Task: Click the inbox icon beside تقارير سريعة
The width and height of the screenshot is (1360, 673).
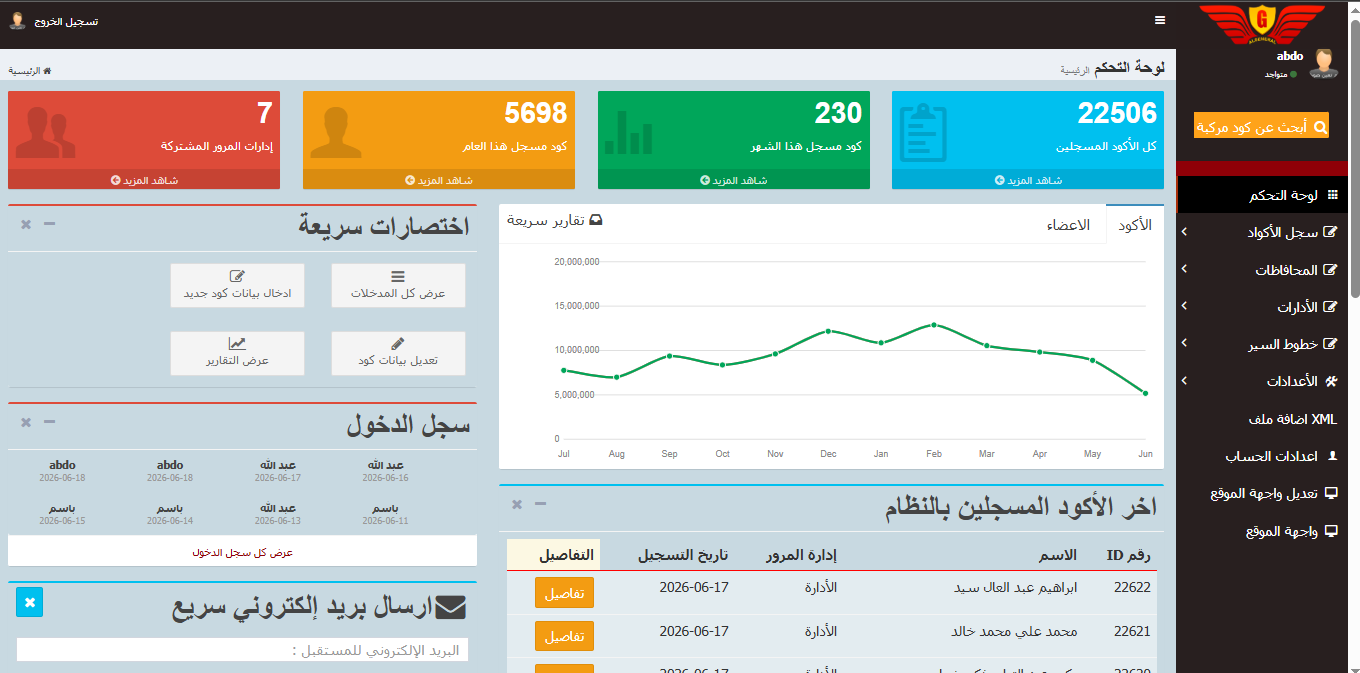Action: click(x=596, y=220)
